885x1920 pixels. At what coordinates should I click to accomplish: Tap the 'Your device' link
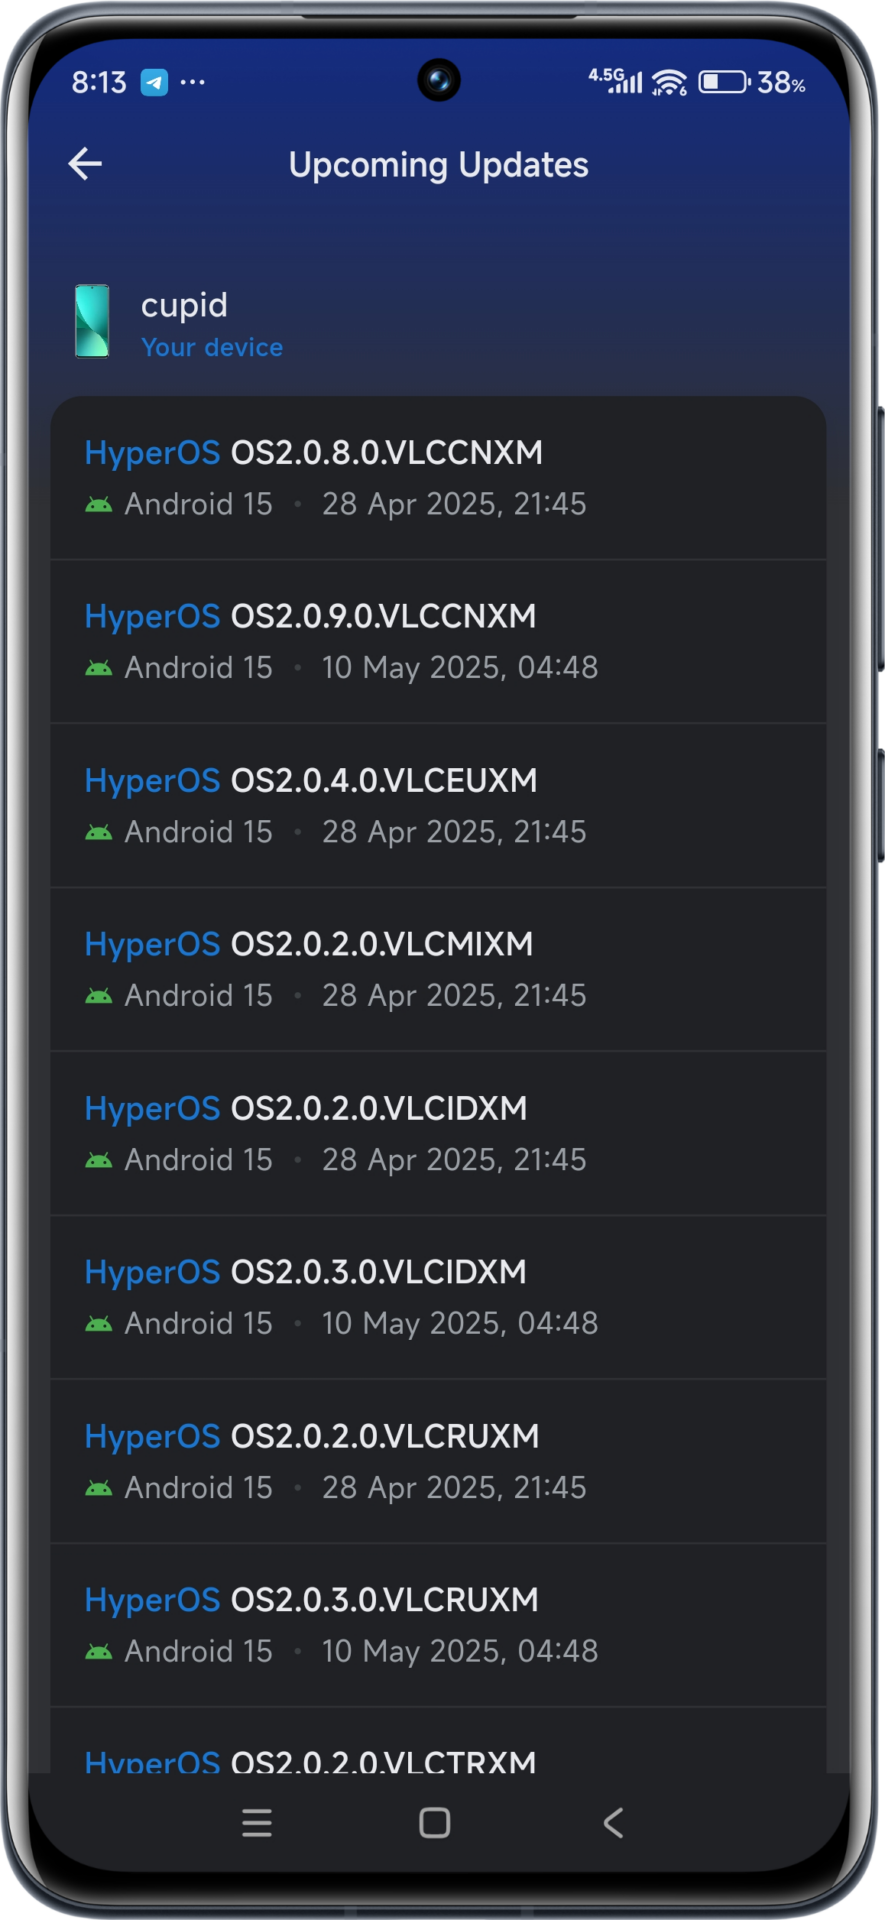[212, 347]
